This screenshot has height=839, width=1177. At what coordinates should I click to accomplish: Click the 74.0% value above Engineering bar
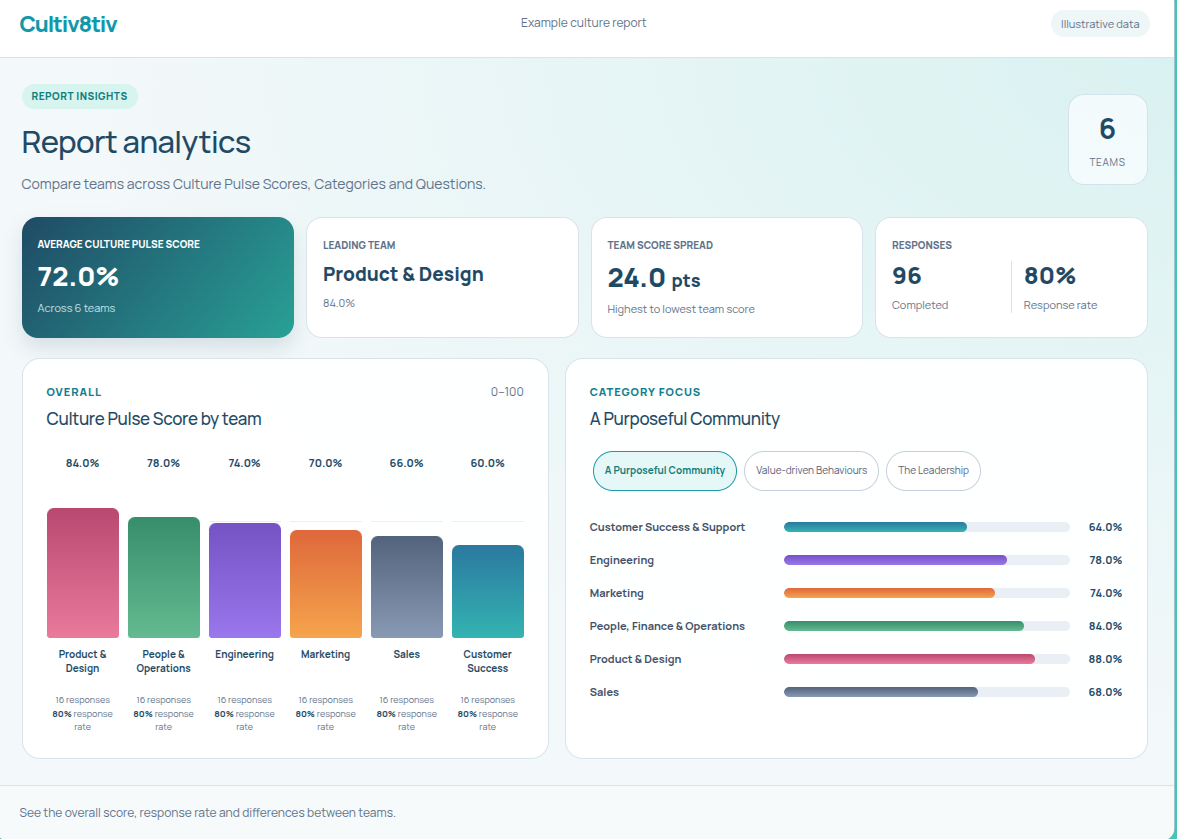coord(245,463)
